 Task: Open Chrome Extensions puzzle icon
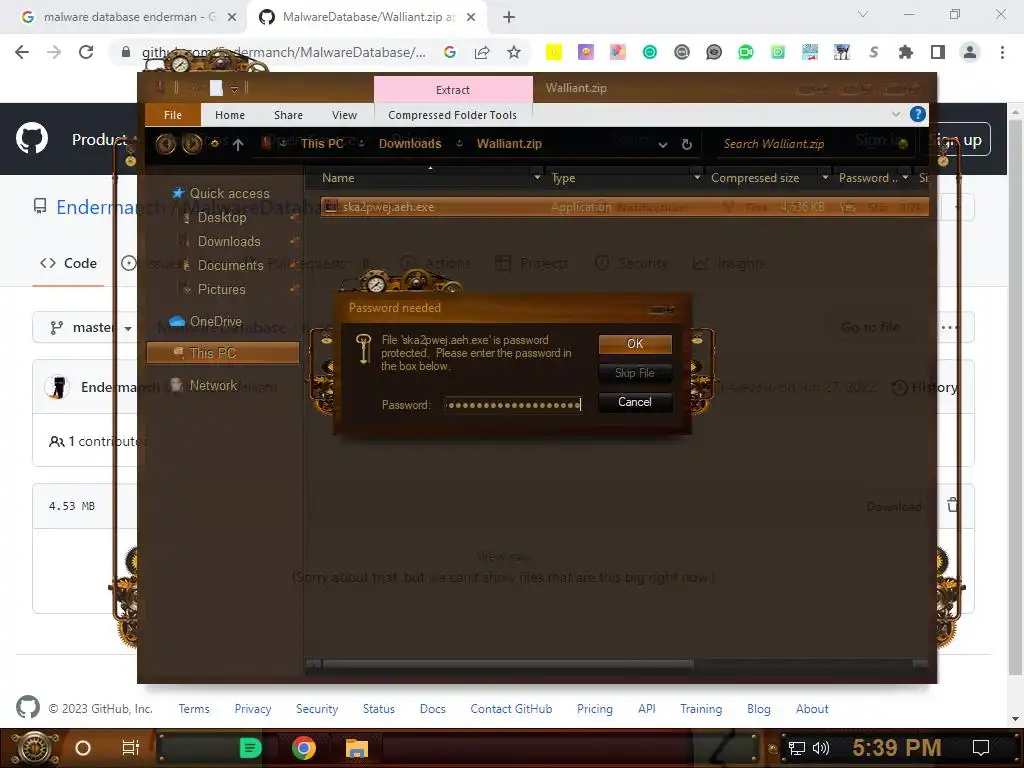(x=906, y=52)
